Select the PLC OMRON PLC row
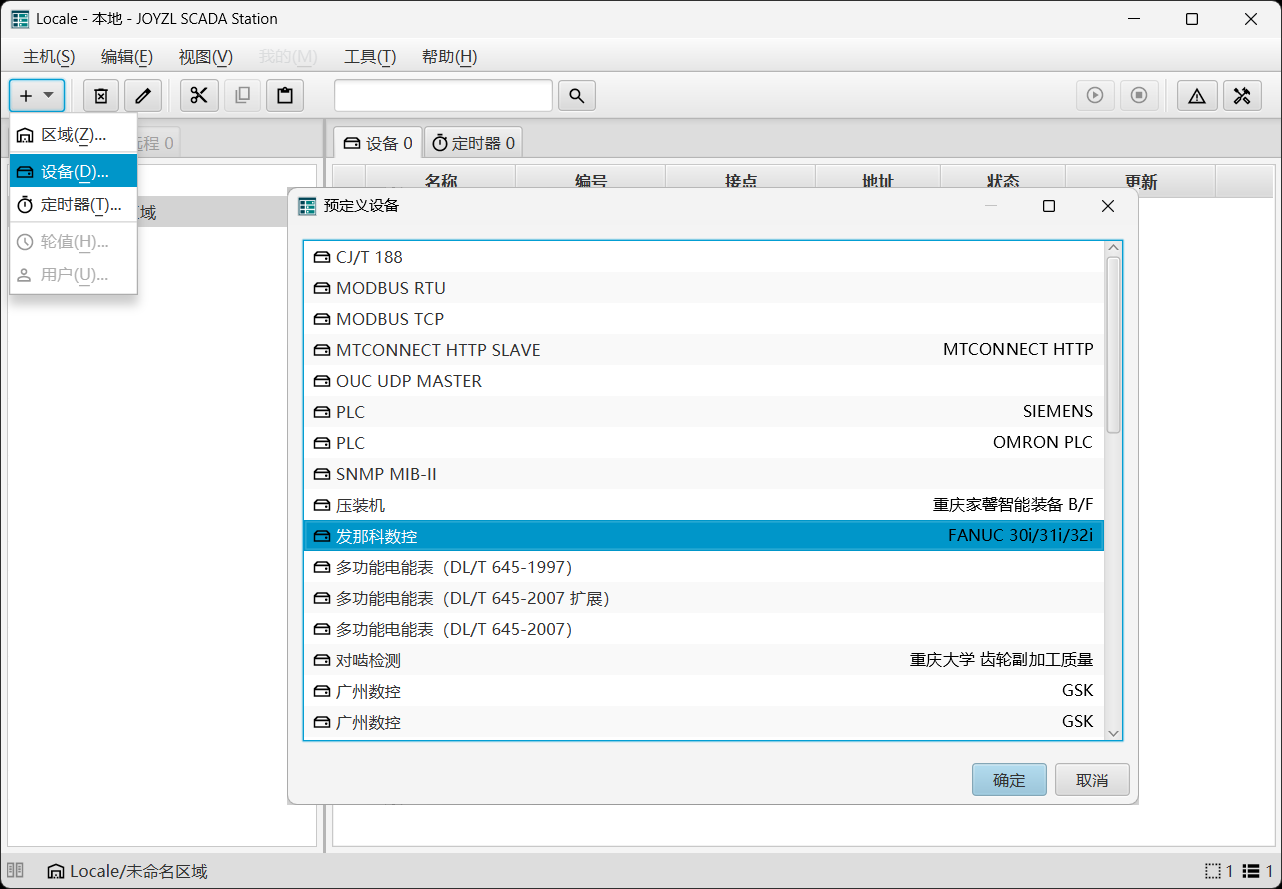This screenshot has width=1282, height=889. 703,443
